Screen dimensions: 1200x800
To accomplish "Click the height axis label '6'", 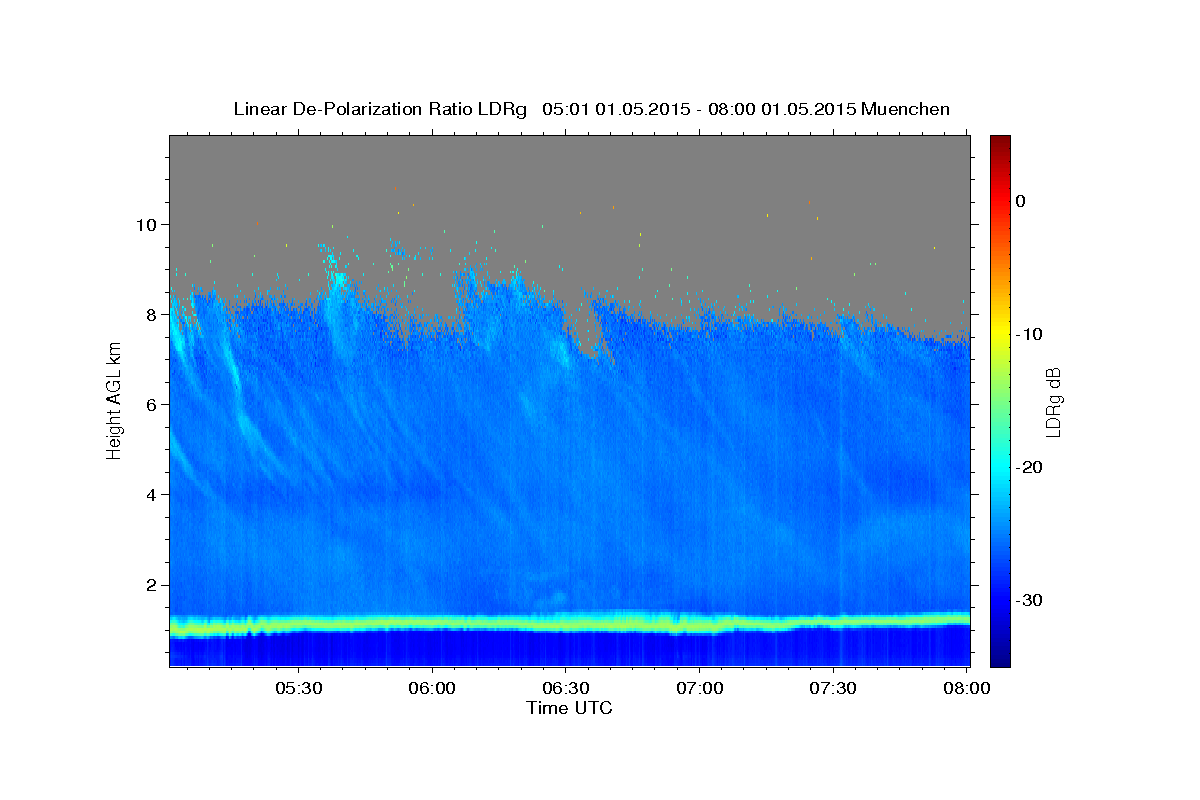I will (153, 404).
